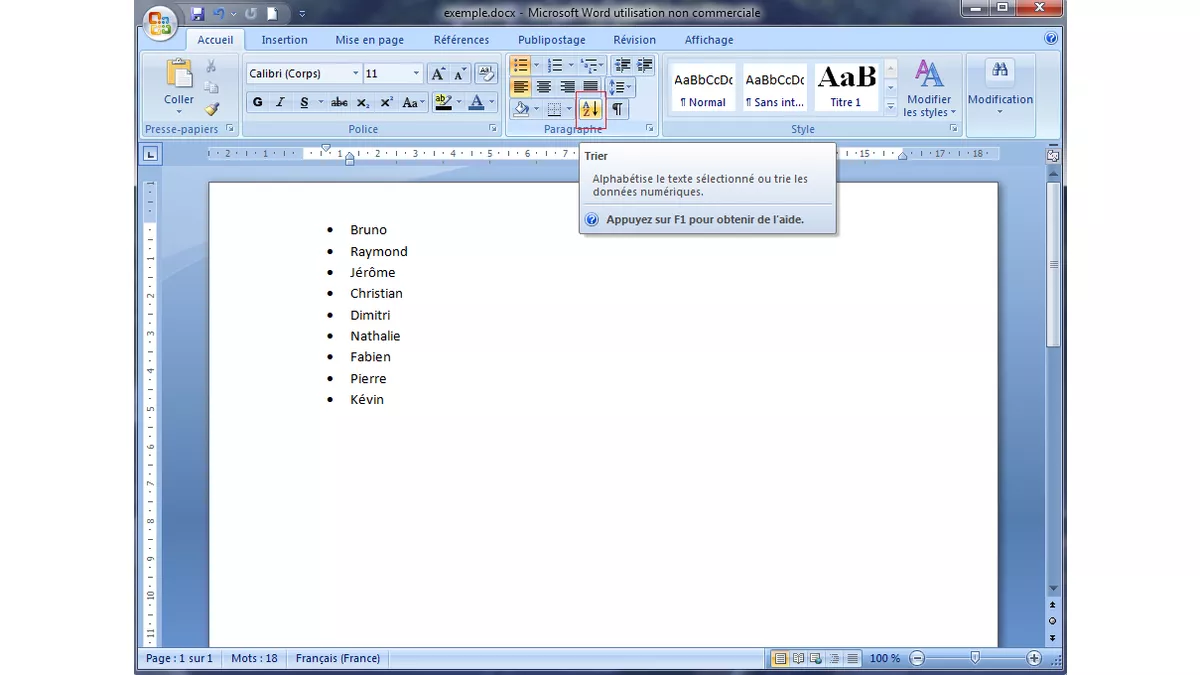Image resolution: width=1200 pixels, height=675 pixels.
Task: Open the font size dropdown
Action: click(415, 72)
